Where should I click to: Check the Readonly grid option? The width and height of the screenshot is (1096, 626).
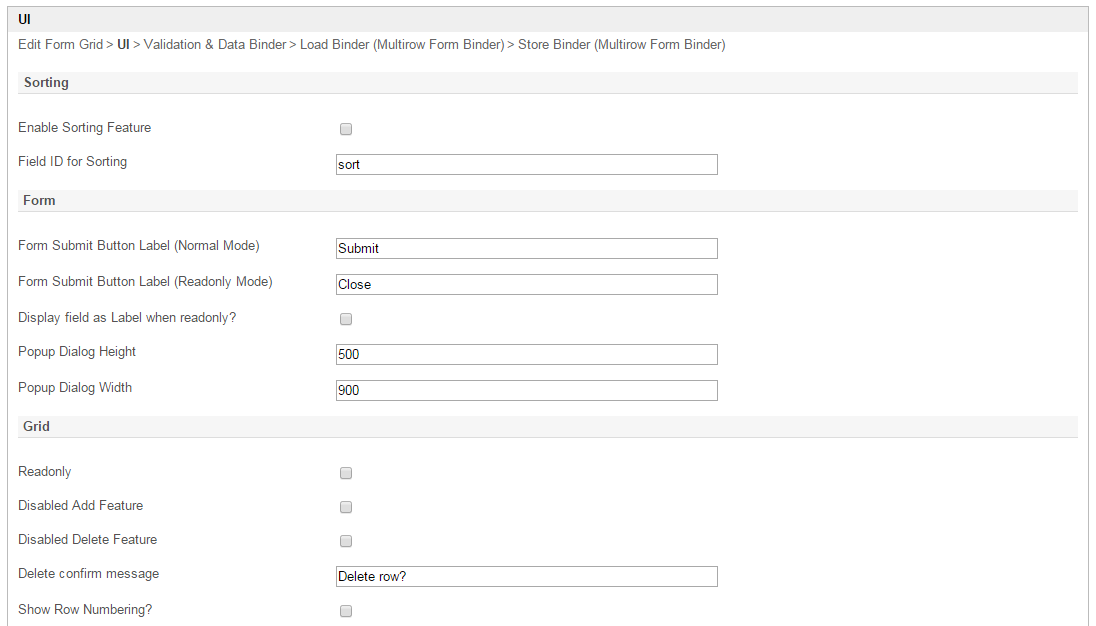tap(346, 473)
